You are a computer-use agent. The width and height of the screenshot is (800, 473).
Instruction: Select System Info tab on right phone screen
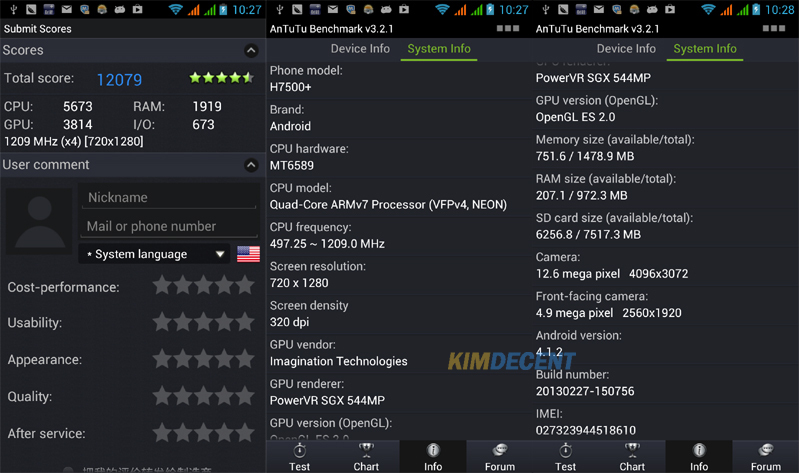click(x=705, y=48)
